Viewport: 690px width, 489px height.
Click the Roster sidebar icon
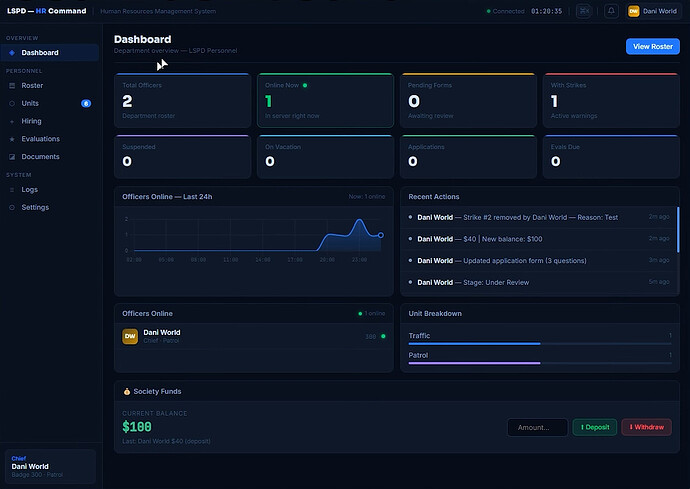[12, 85]
